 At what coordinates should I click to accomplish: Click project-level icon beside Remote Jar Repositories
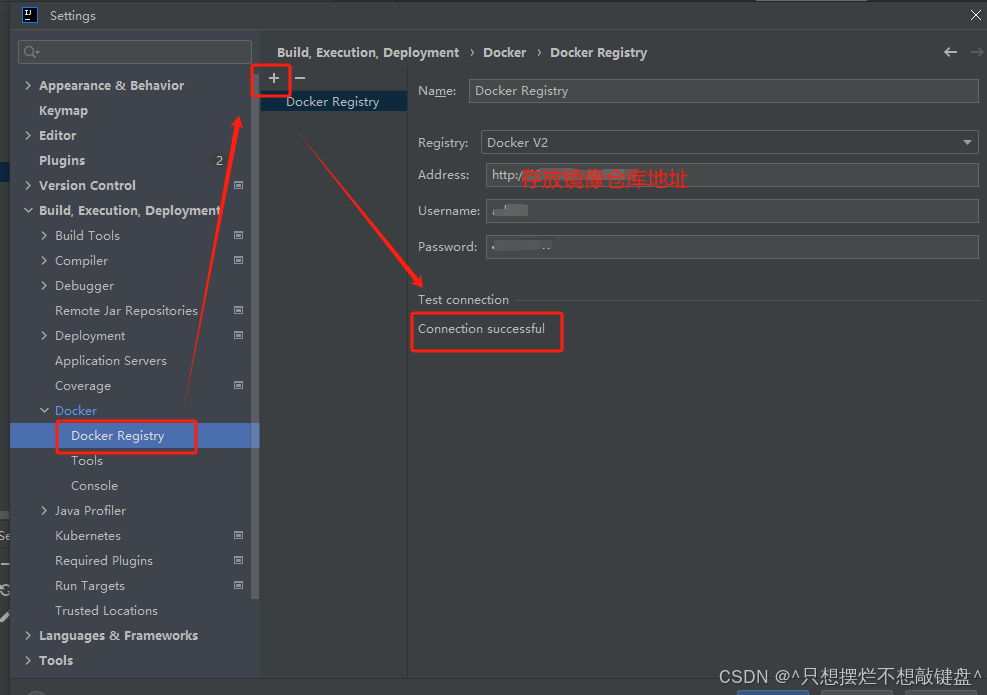pyautogui.click(x=239, y=310)
